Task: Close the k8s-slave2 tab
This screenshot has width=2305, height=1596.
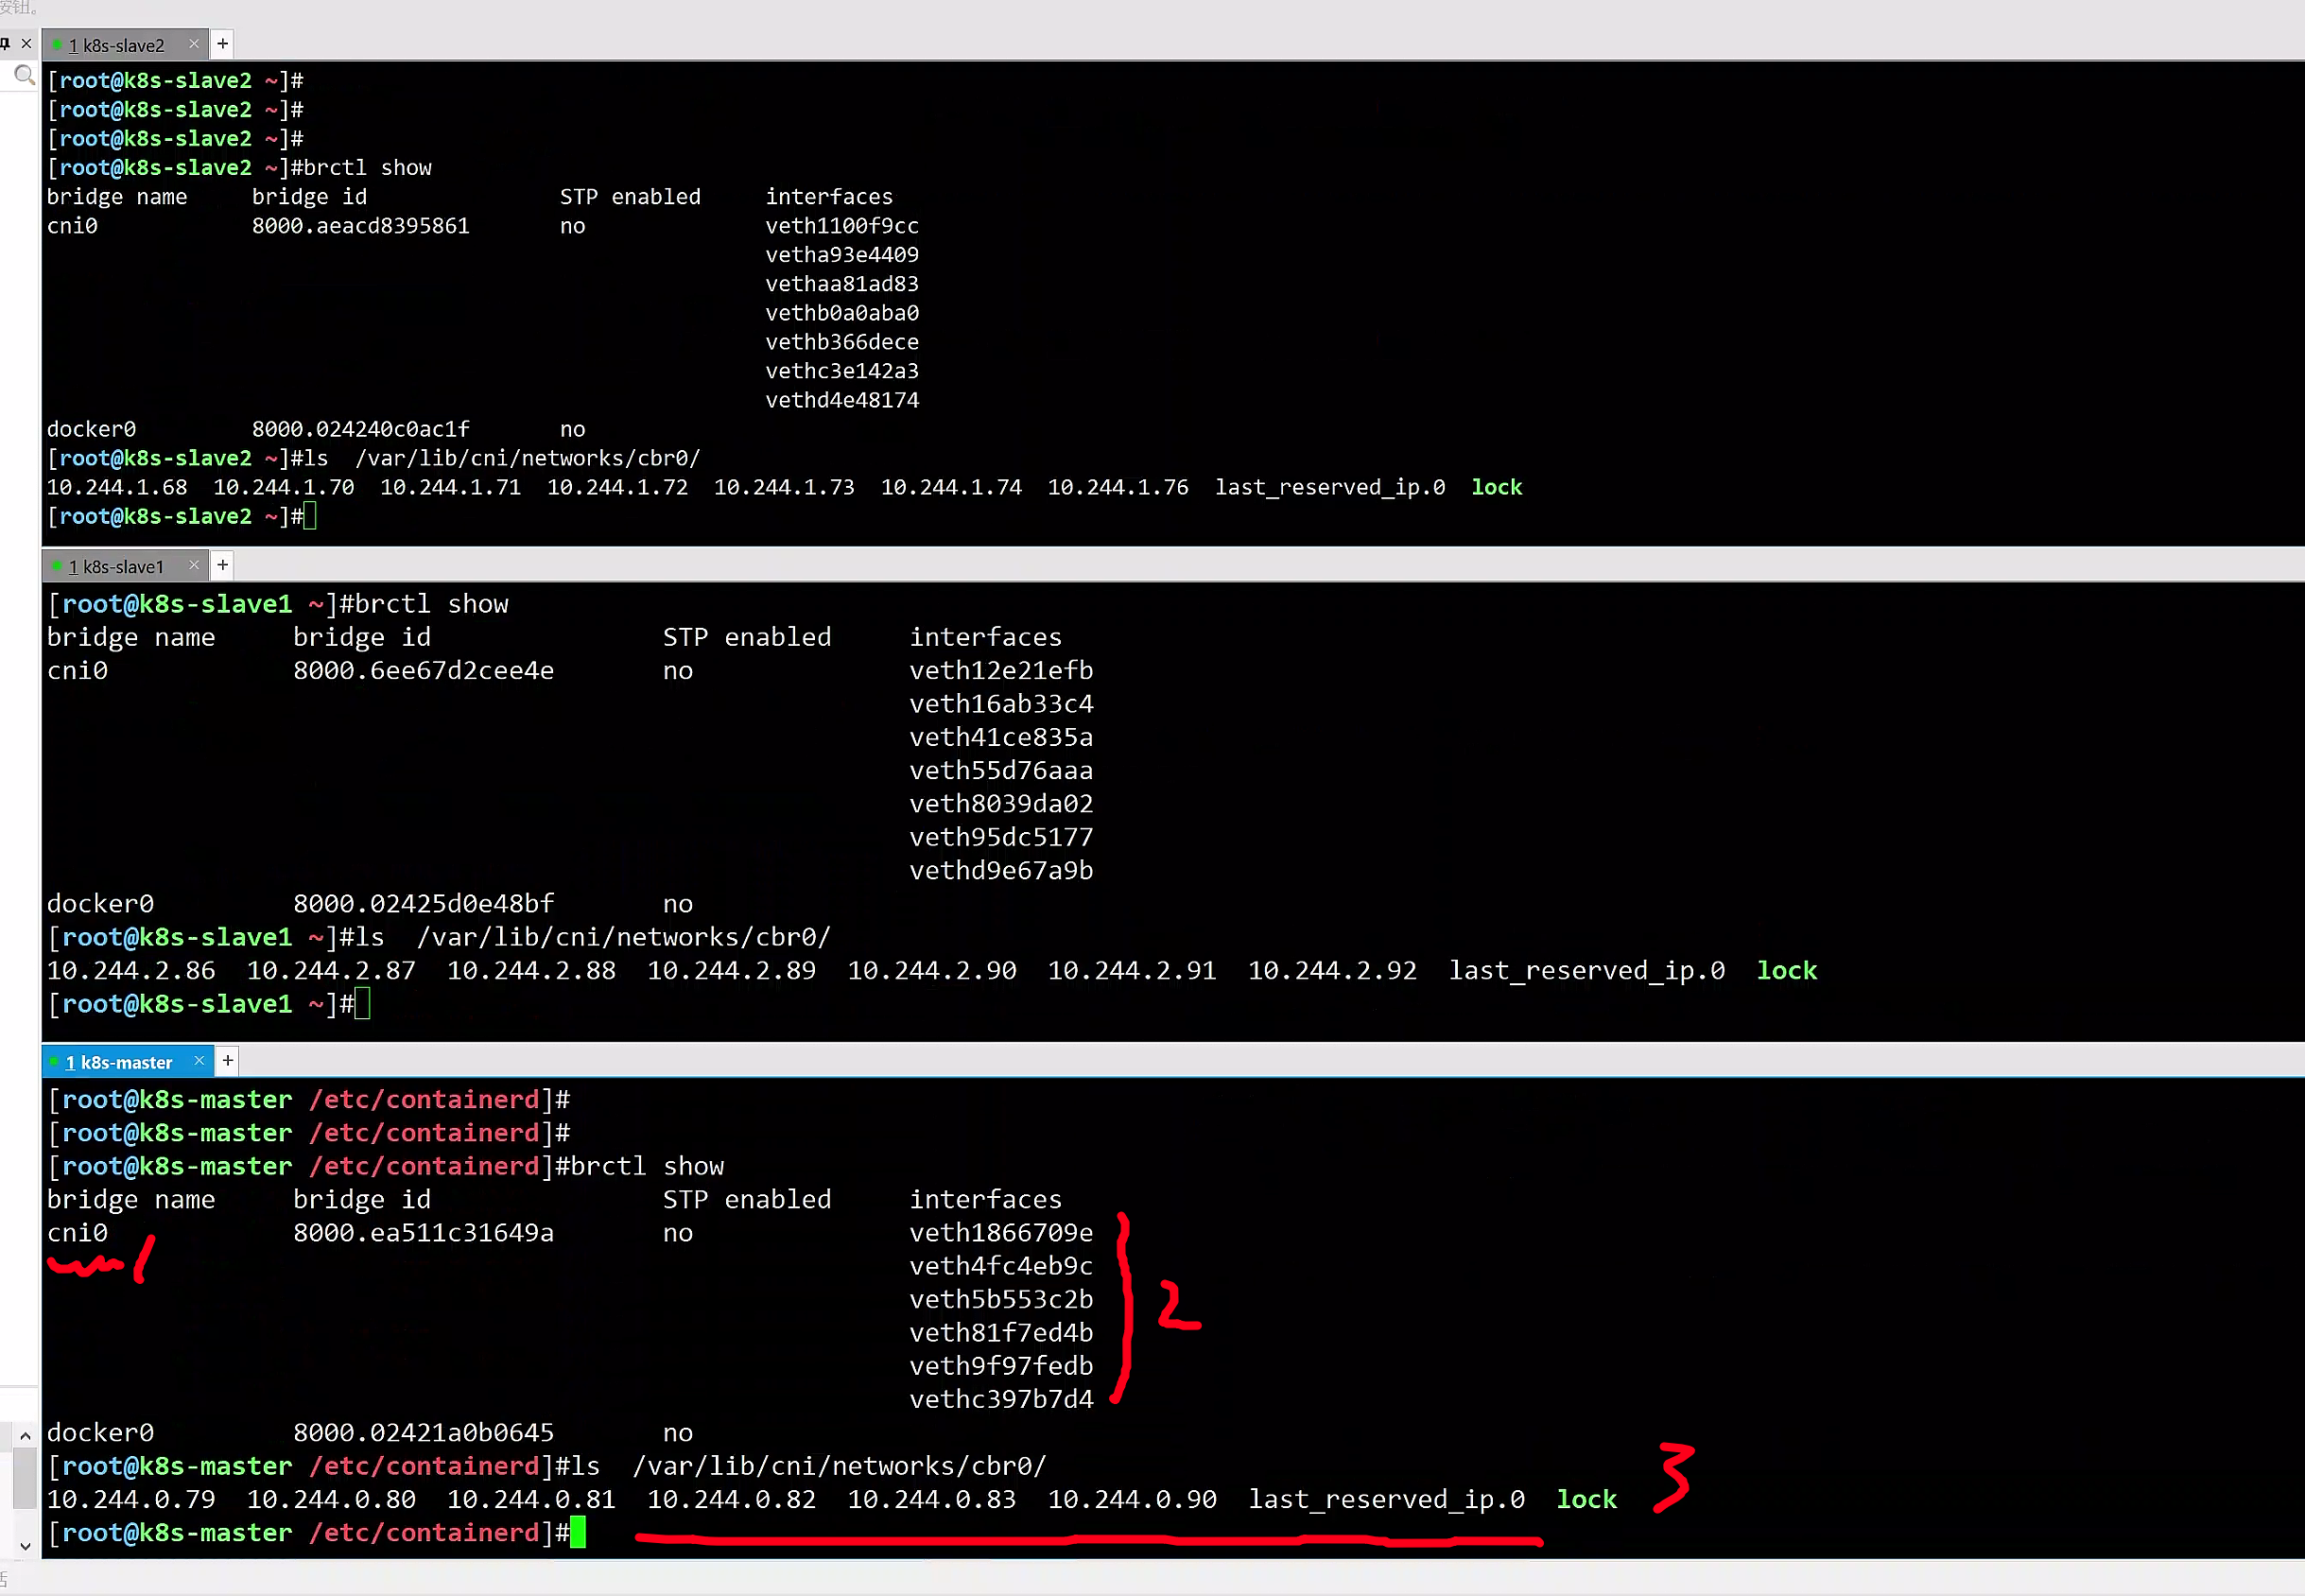Action: click(194, 43)
